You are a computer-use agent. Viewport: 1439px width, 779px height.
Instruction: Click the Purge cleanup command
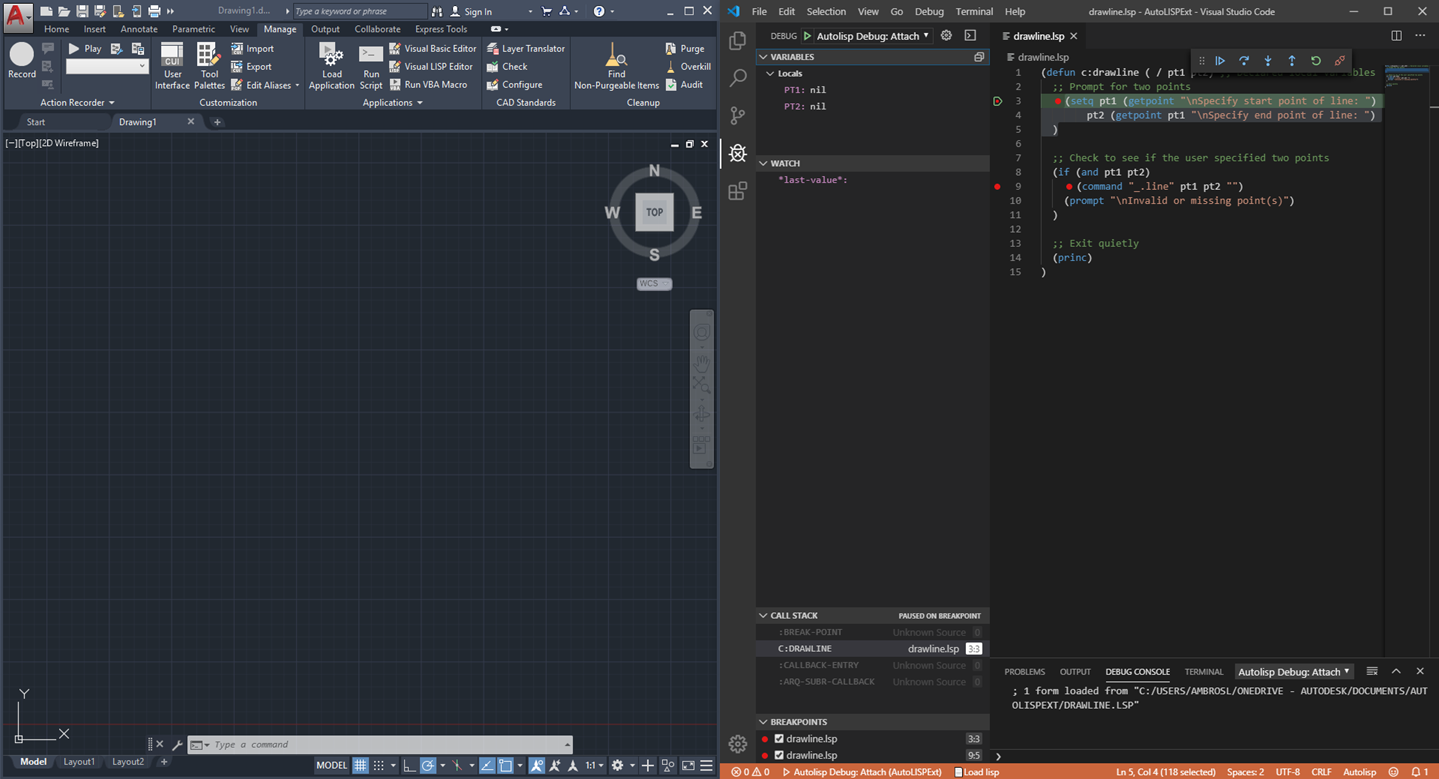[685, 48]
